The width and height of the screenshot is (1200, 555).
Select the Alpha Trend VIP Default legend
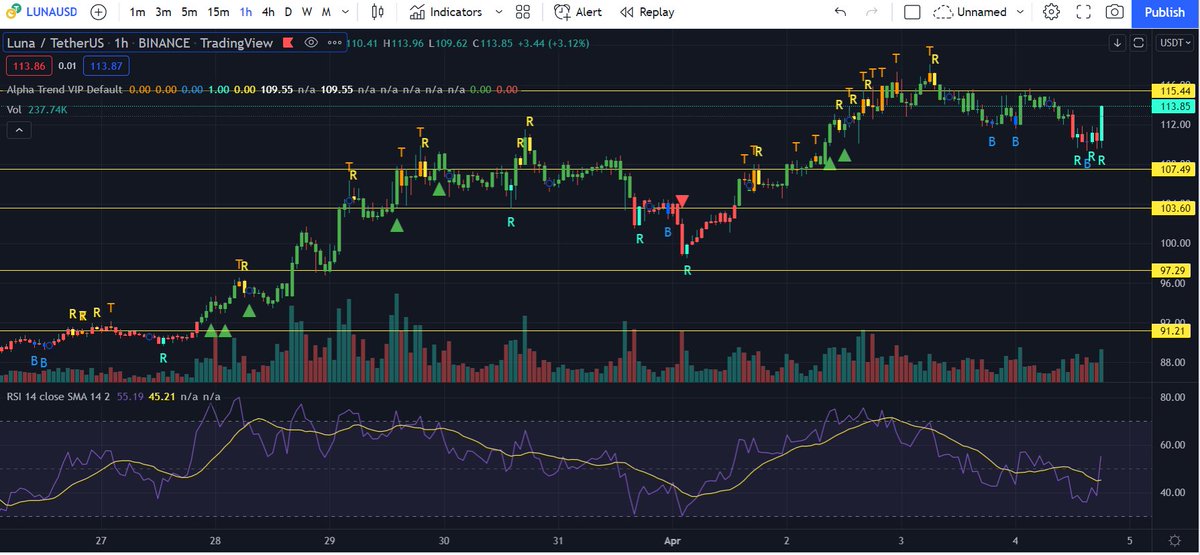64,89
